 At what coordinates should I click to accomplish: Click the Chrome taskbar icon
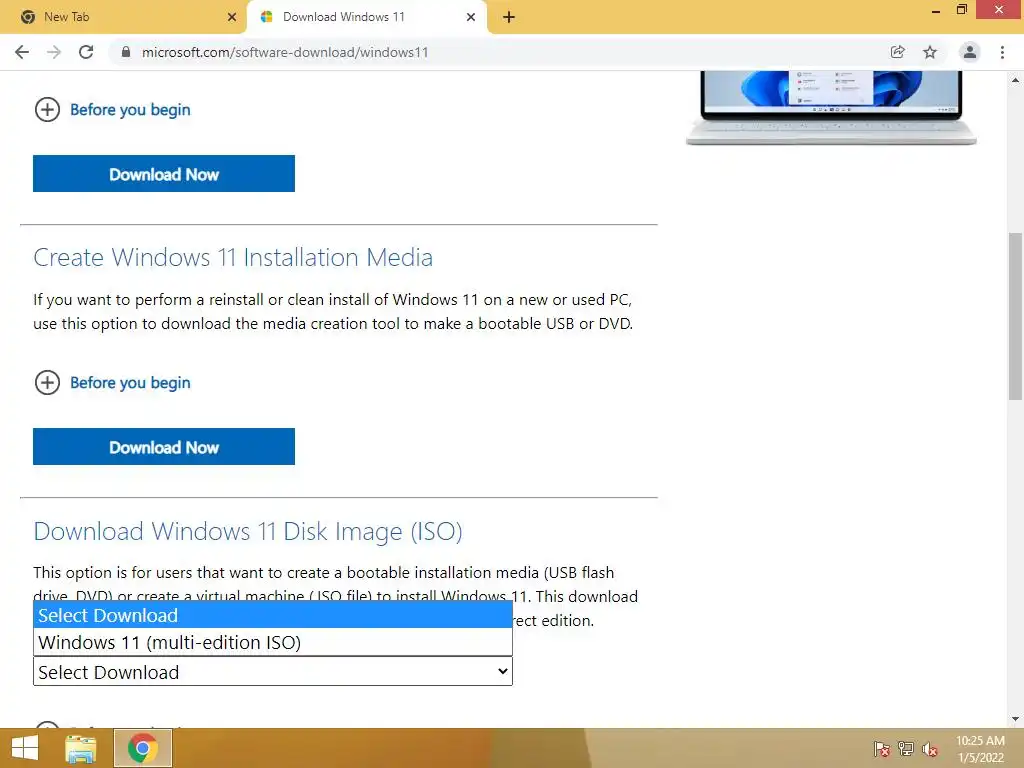pyautogui.click(x=143, y=748)
